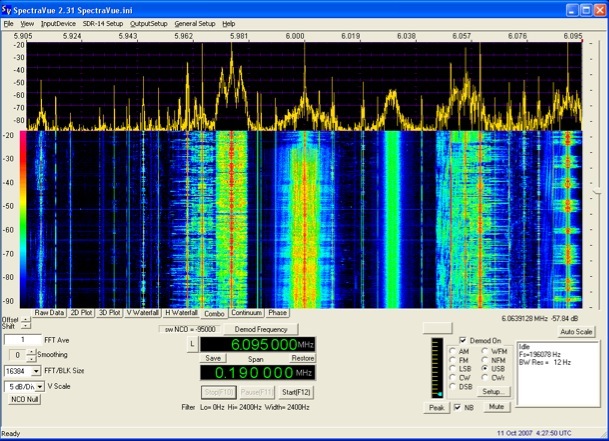609x441 pixels.
Task: Switch to the Raw Data tab
Action: [49, 313]
